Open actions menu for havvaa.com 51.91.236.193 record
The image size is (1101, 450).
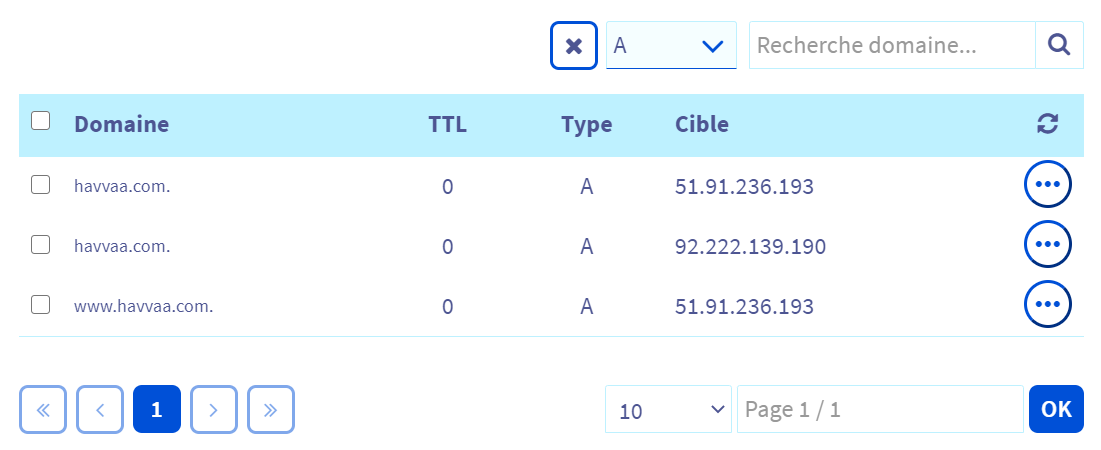pos(1047,185)
